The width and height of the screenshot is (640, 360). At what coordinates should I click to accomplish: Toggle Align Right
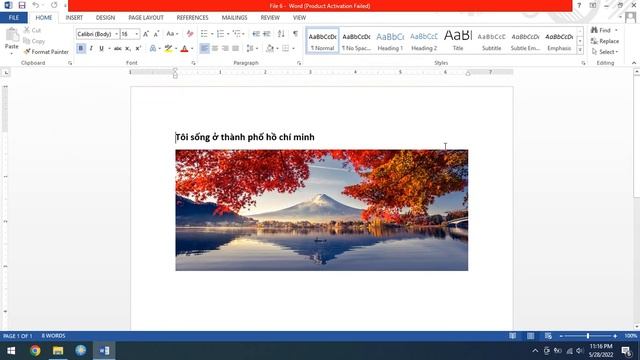225,49
